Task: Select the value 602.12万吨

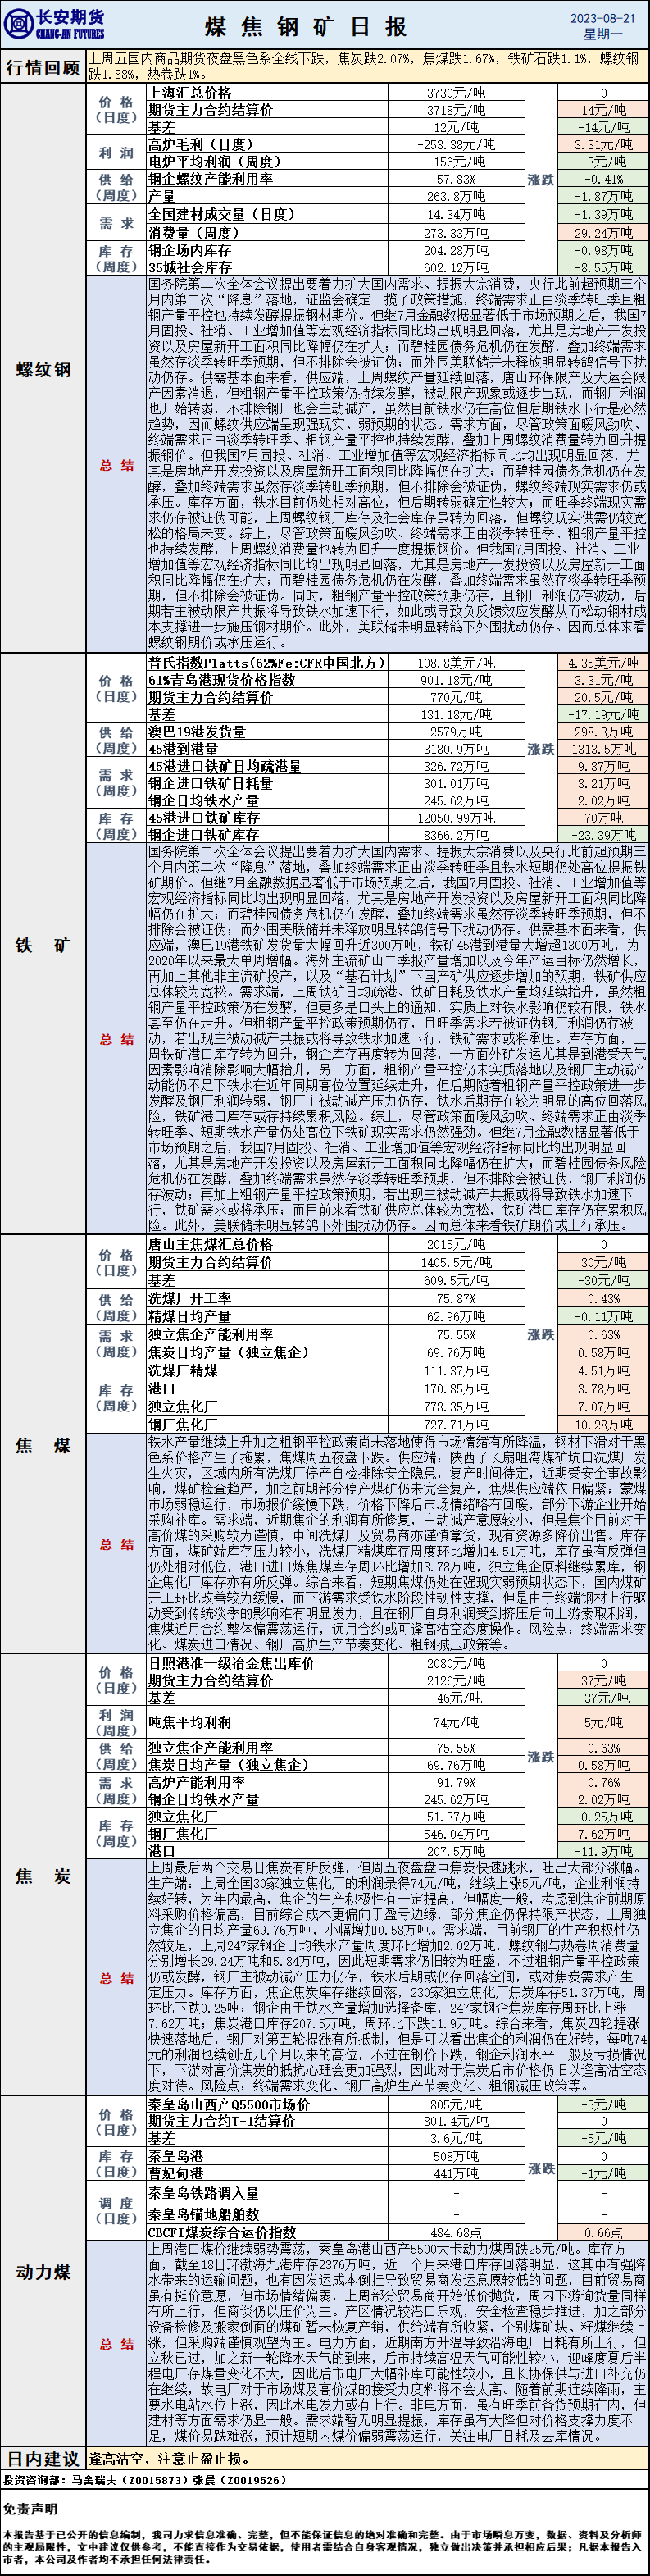Action: click(x=456, y=267)
